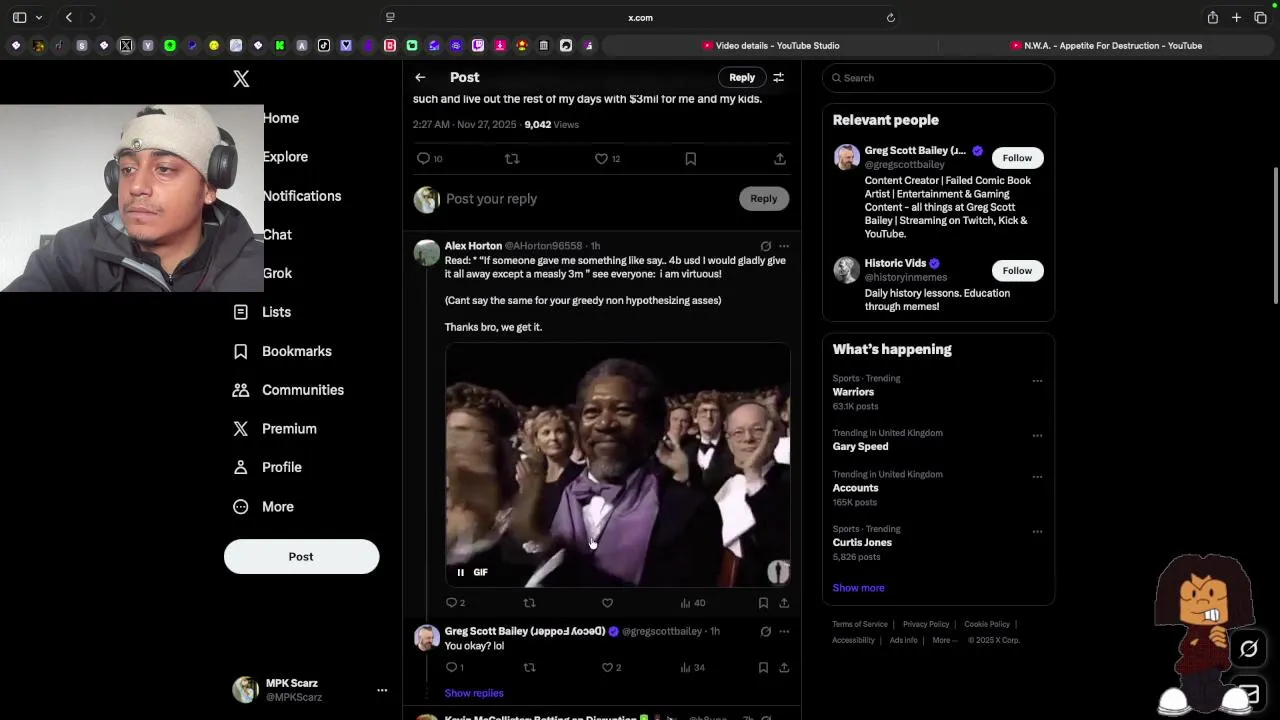Image resolution: width=1280 pixels, height=720 pixels.
Task: Open more options on Alex Horton reply
Action: click(784, 246)
